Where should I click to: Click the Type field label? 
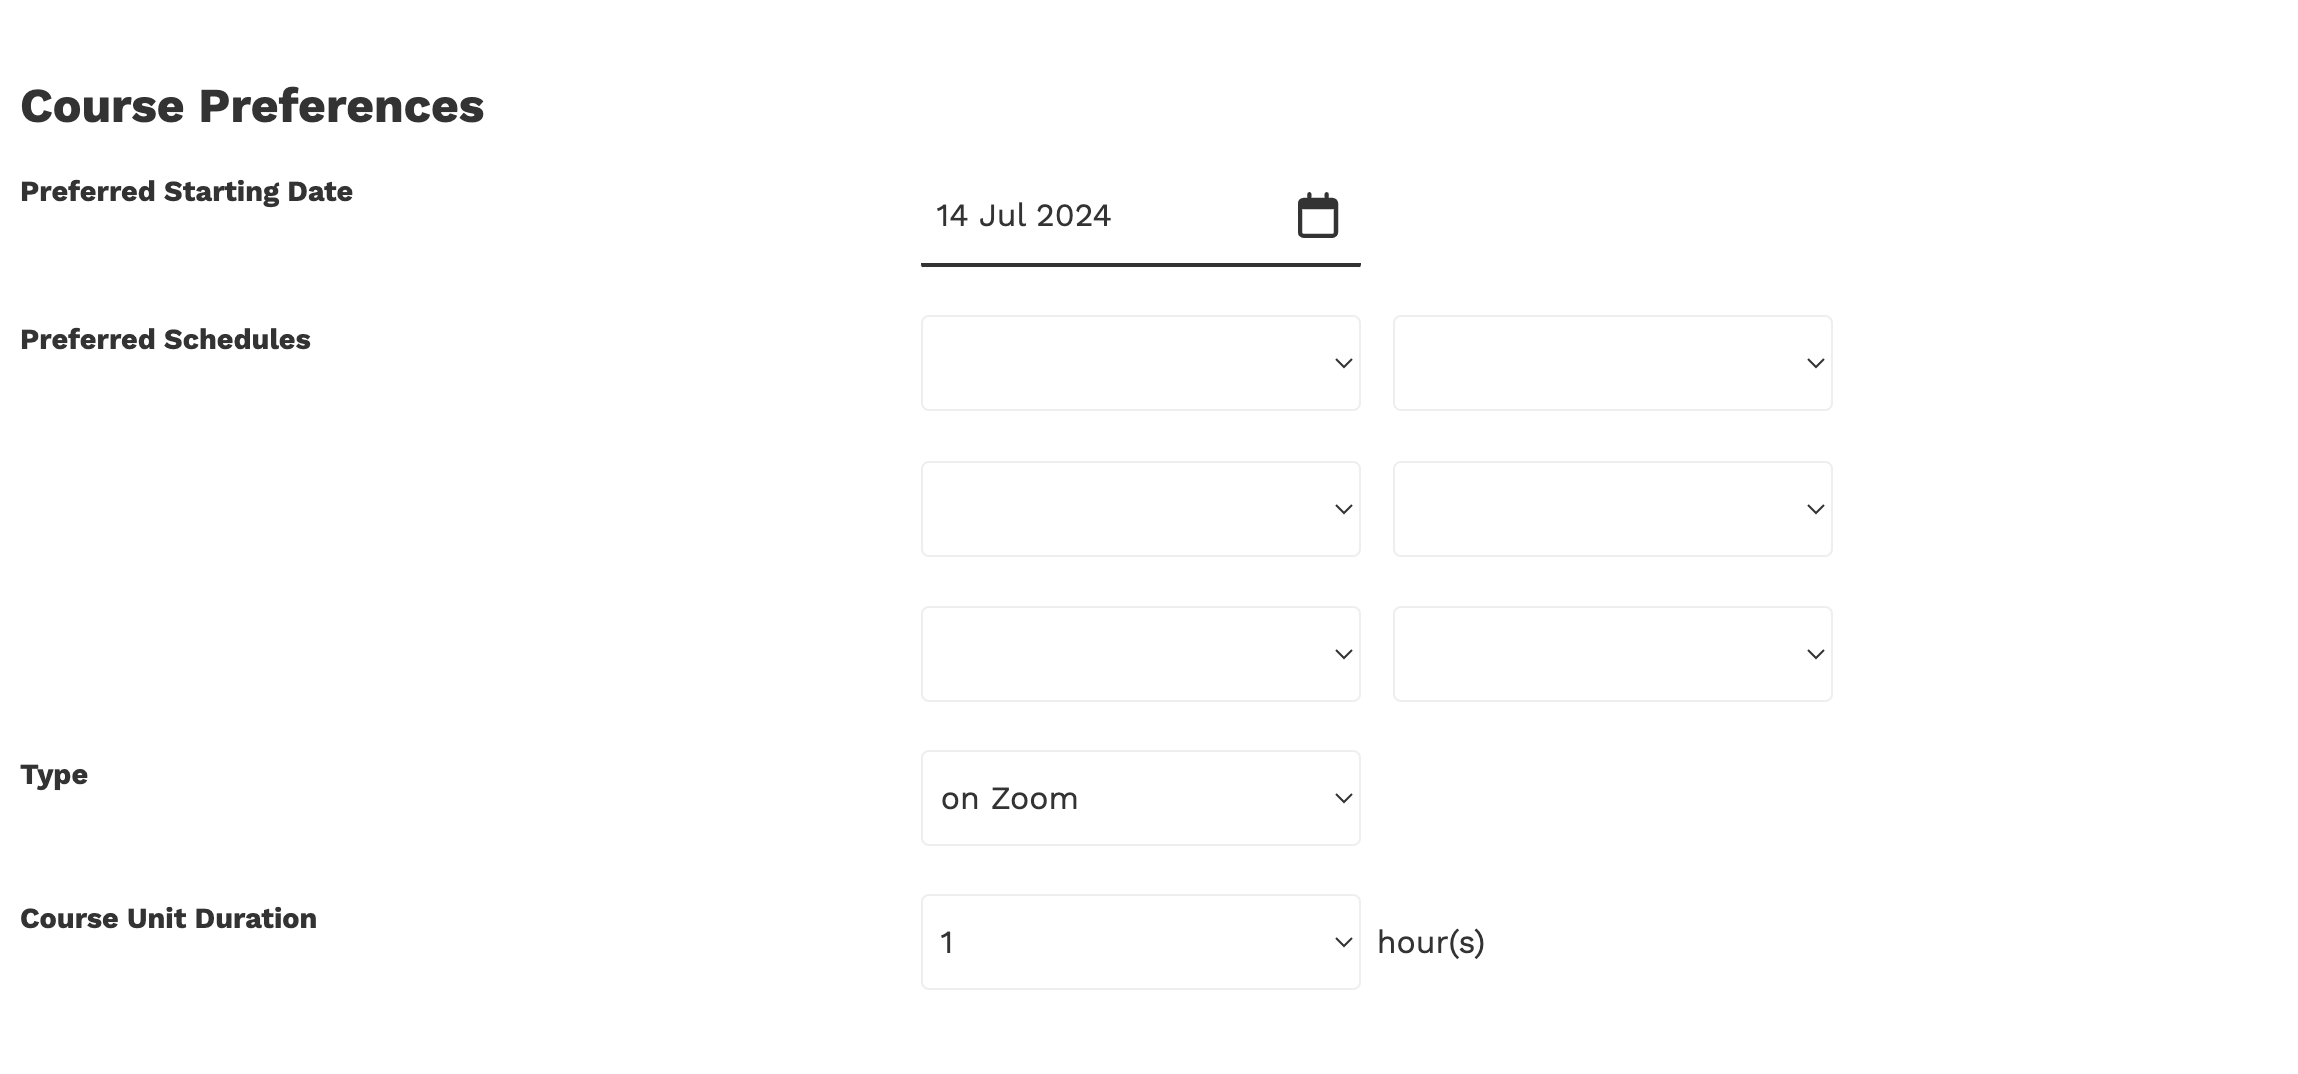click(x=54, y=774)
